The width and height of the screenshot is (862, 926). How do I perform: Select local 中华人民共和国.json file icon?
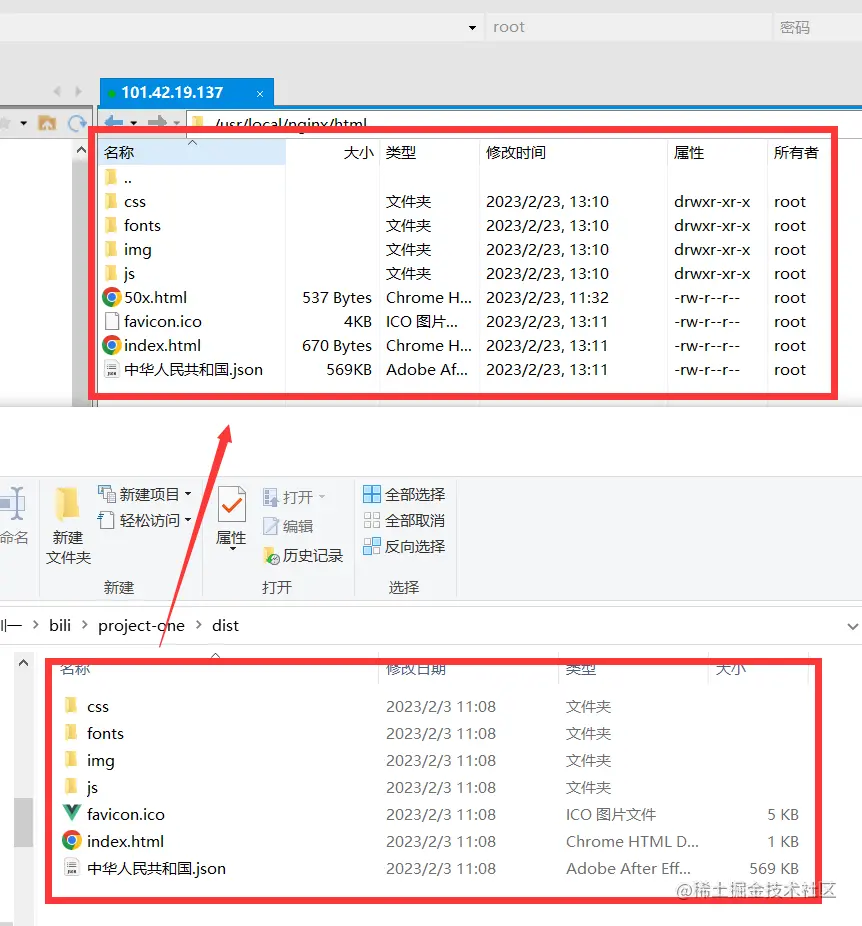[x=71, y=868]
